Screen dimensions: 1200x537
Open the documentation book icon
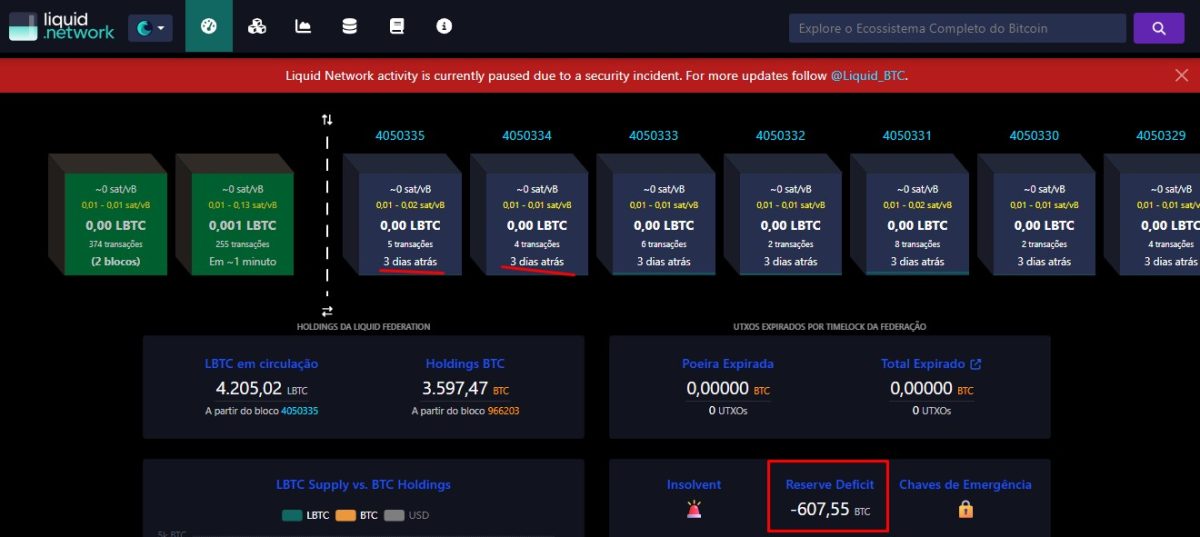(397, 27)
